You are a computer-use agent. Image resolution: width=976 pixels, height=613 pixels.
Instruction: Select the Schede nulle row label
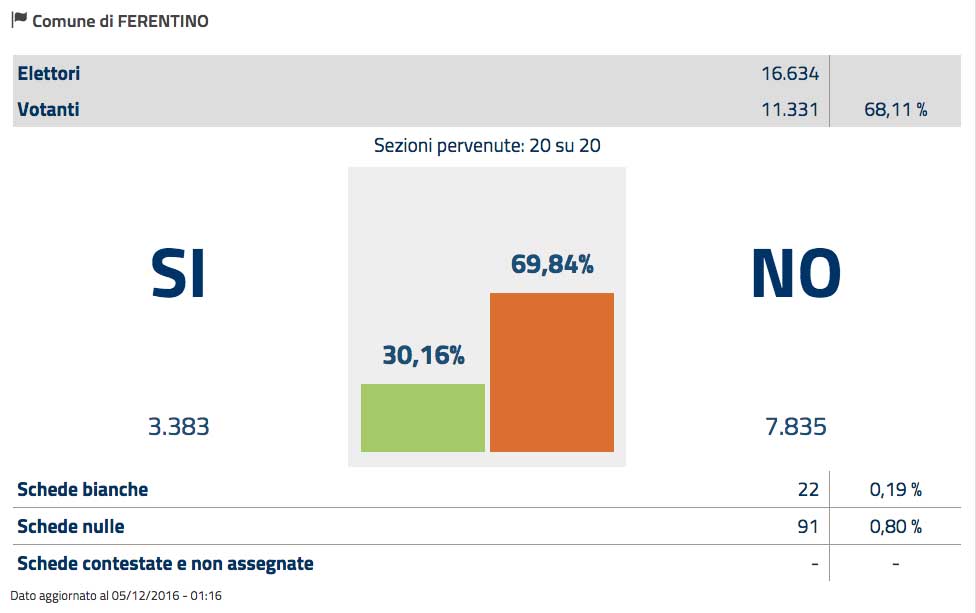click(71, 526)
